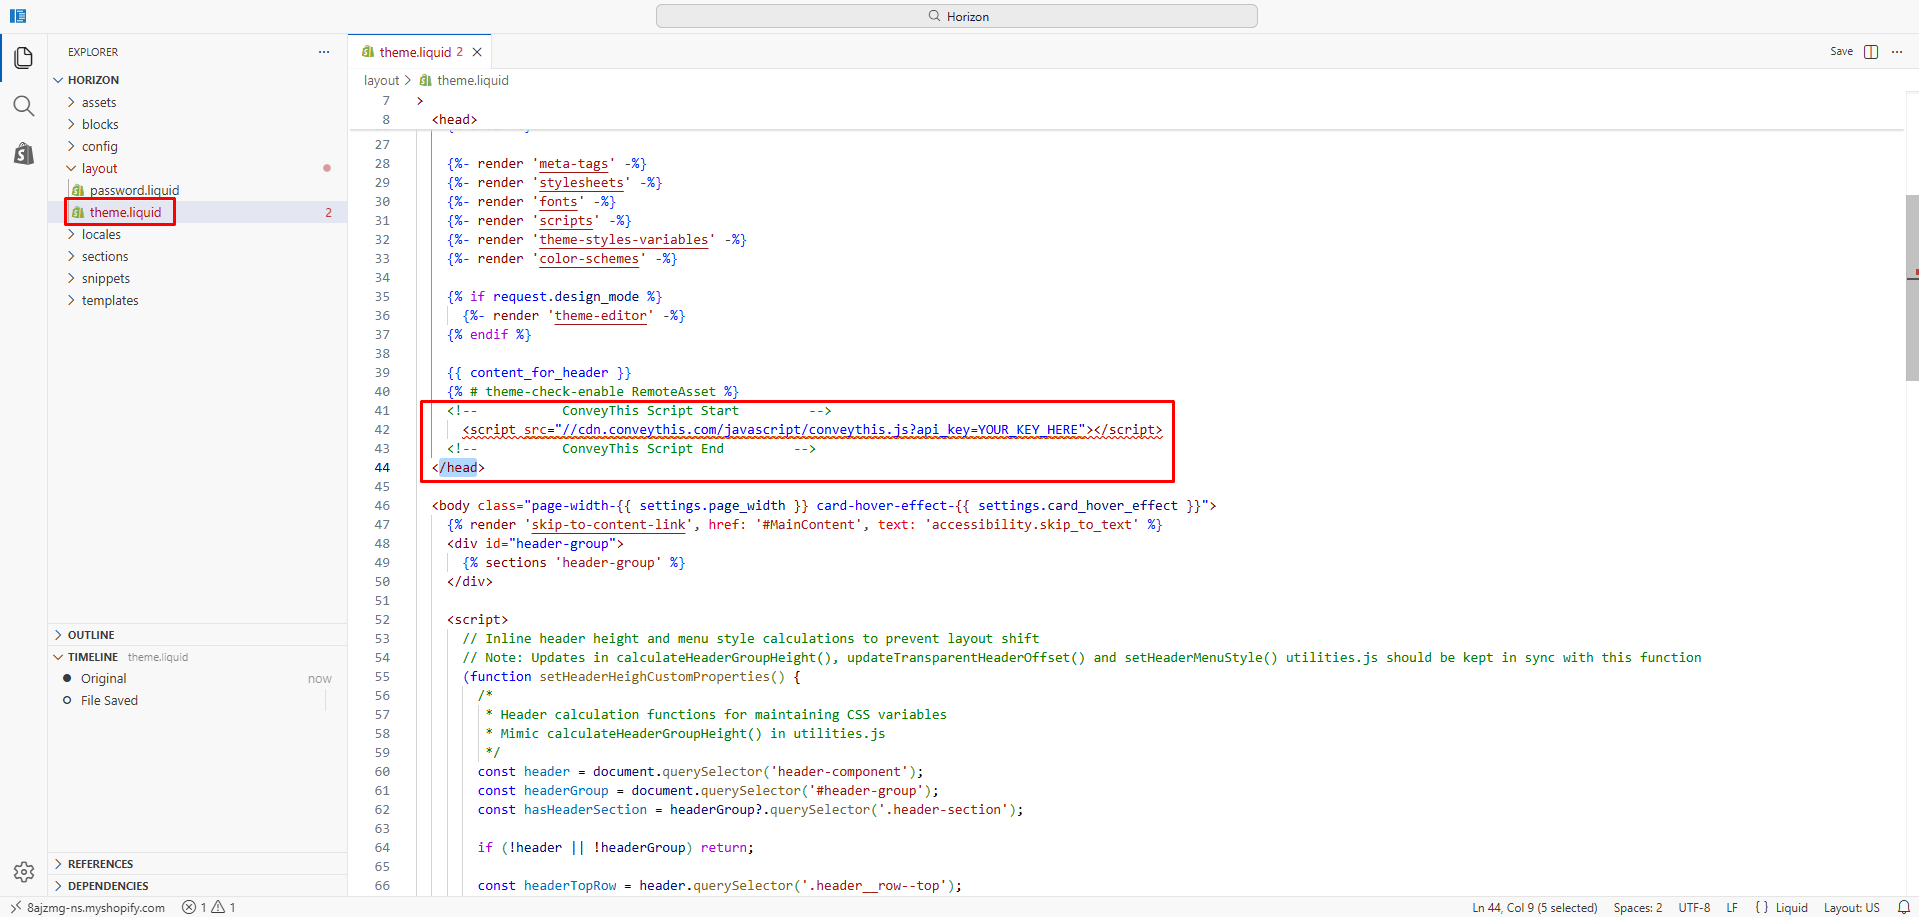This screenshot has height=917, width=1919.
Task: Change end of line via LF
Action: click(x=1732, y=907)
